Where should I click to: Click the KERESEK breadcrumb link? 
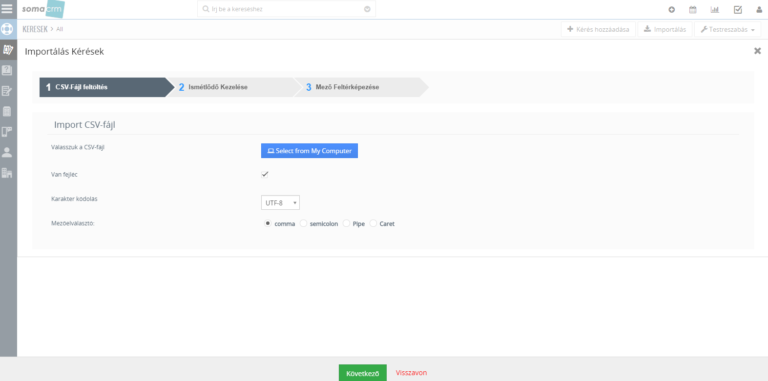pyautogui.click(x=35, y=29)
